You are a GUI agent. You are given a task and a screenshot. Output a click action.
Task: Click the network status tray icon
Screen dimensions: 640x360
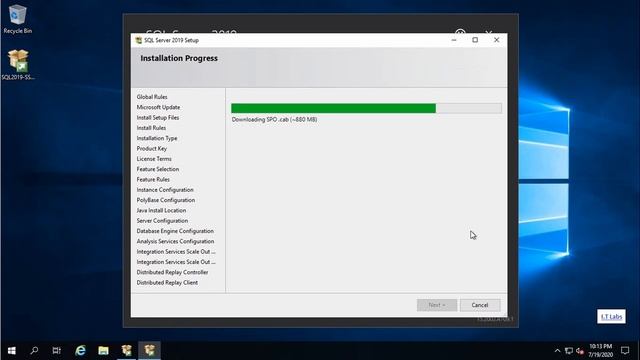pos(569,351)
